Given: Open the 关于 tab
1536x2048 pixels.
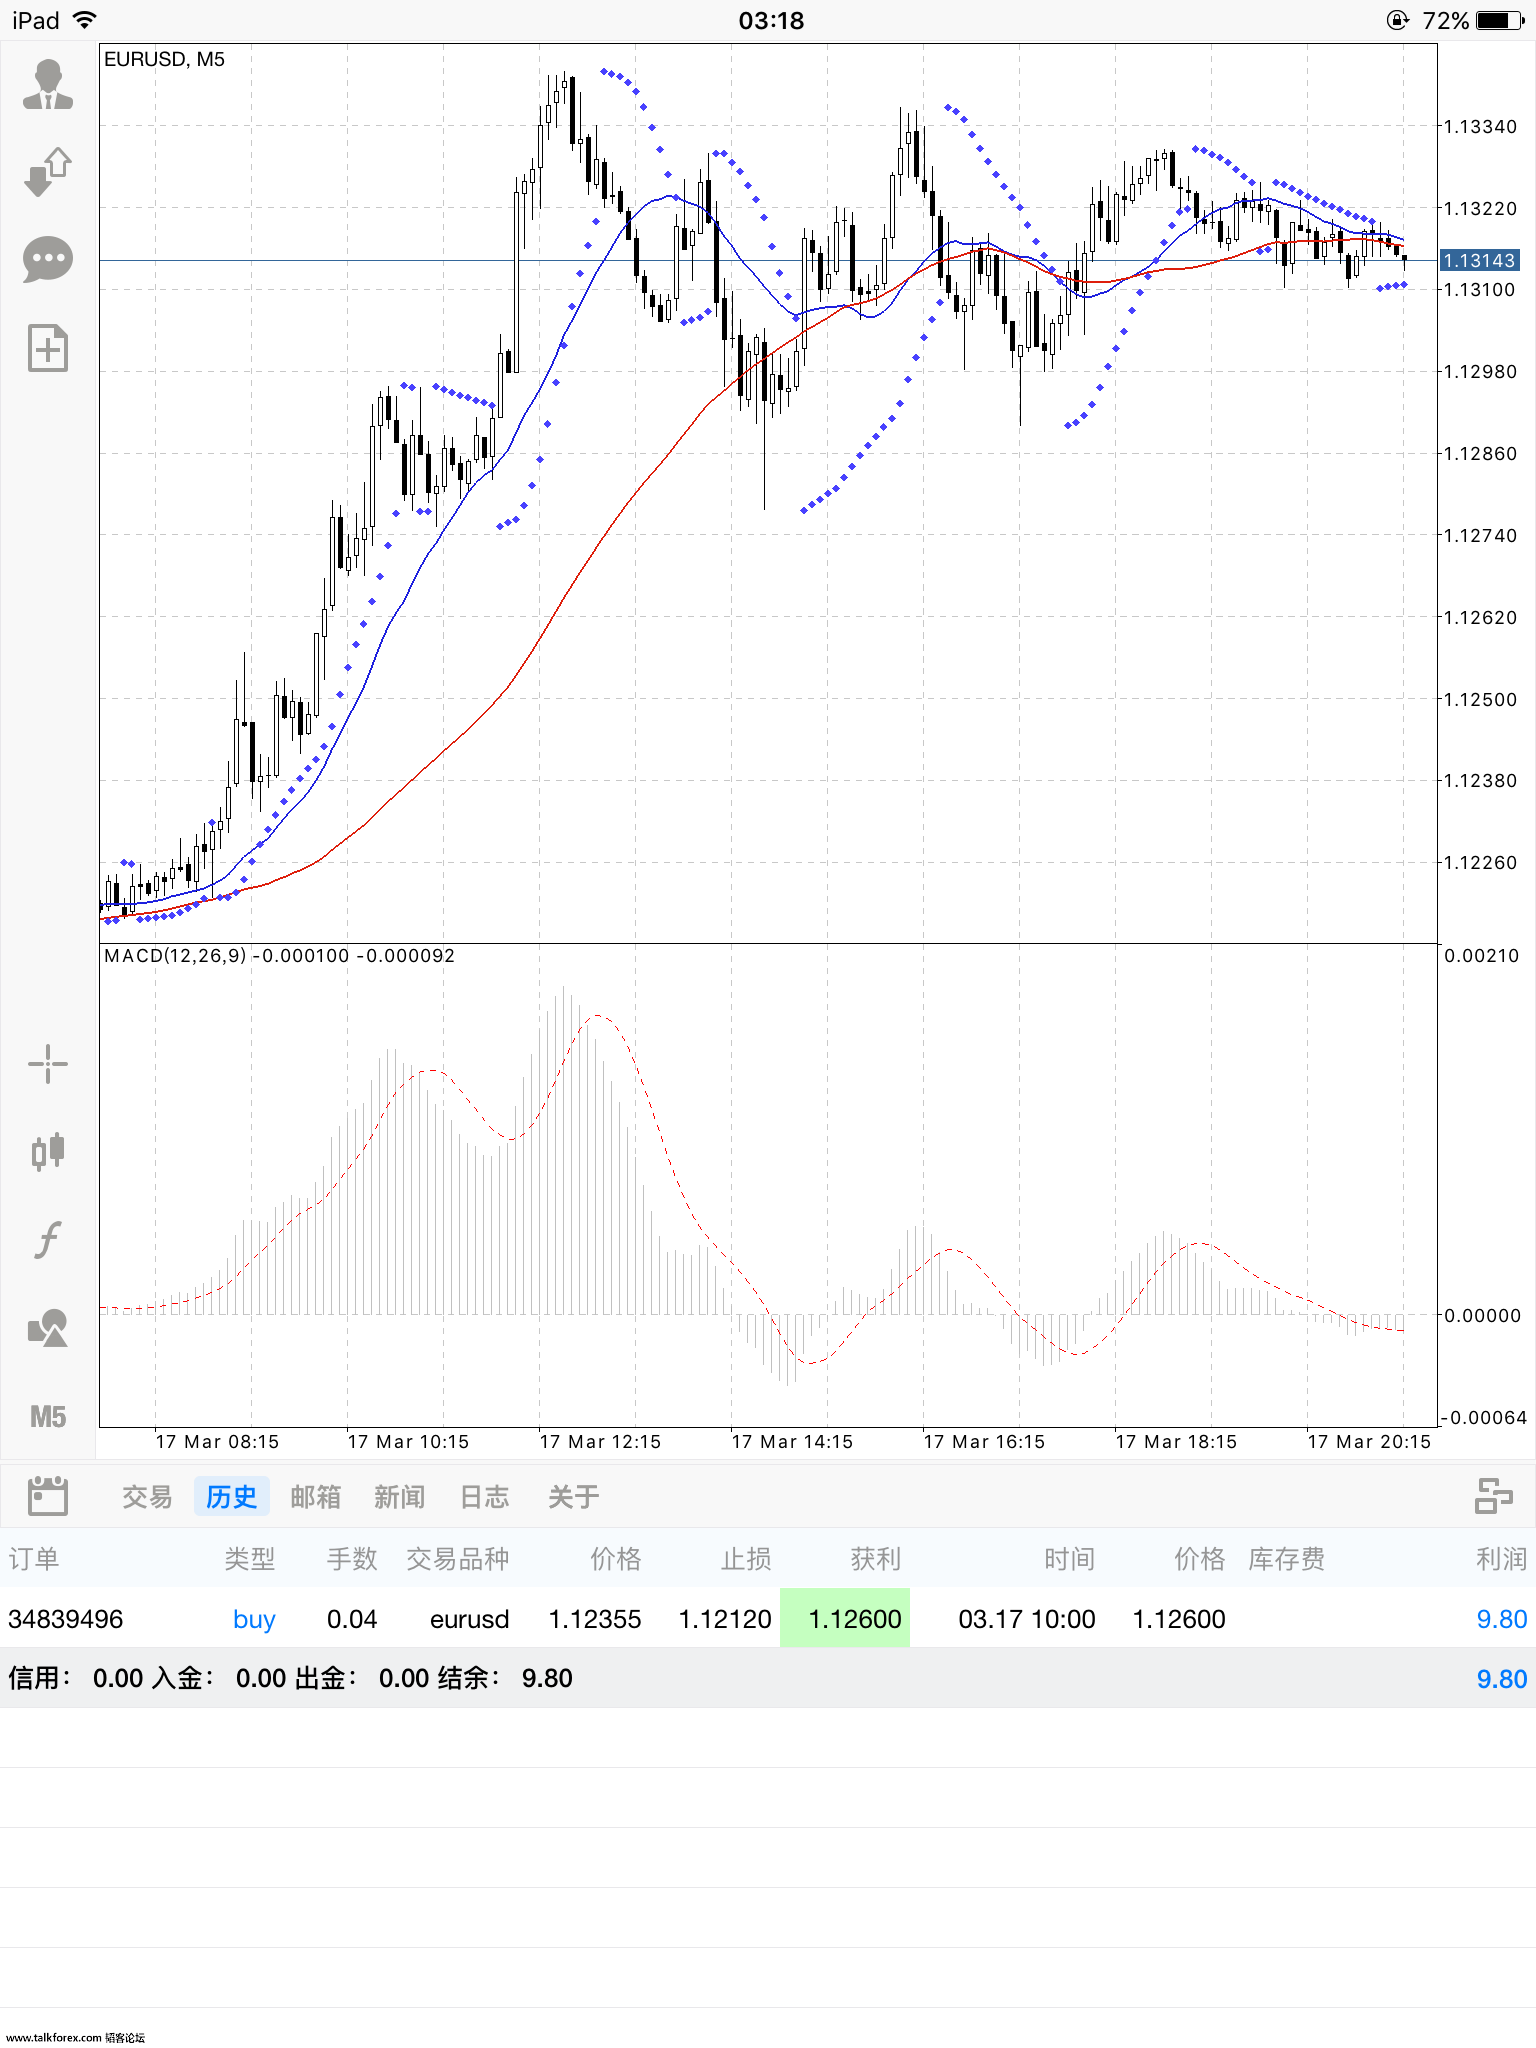Looking at the screenshot, I should (x=573, y=1497).
